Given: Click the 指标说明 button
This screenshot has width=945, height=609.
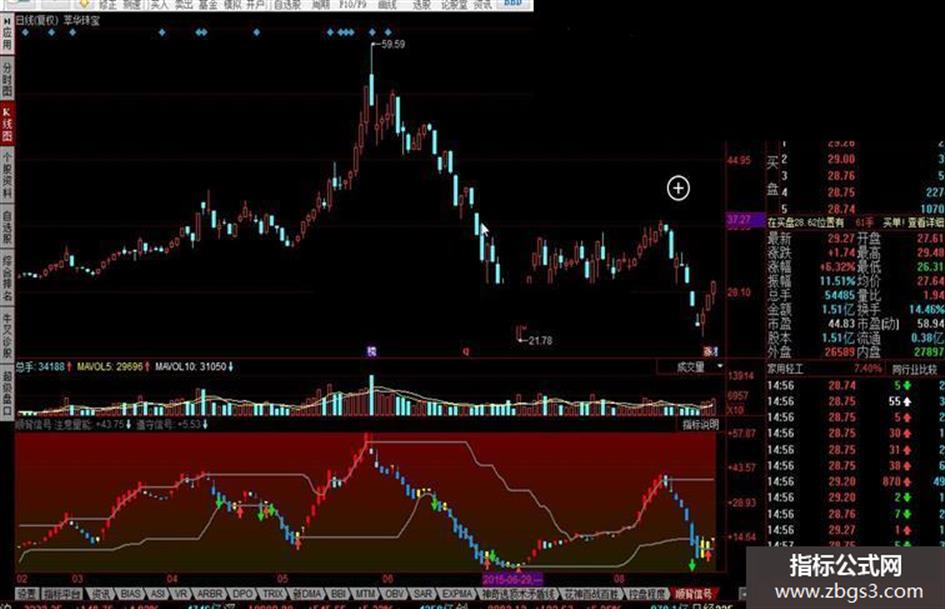Looking at the screenshot, I should (701, 424).
